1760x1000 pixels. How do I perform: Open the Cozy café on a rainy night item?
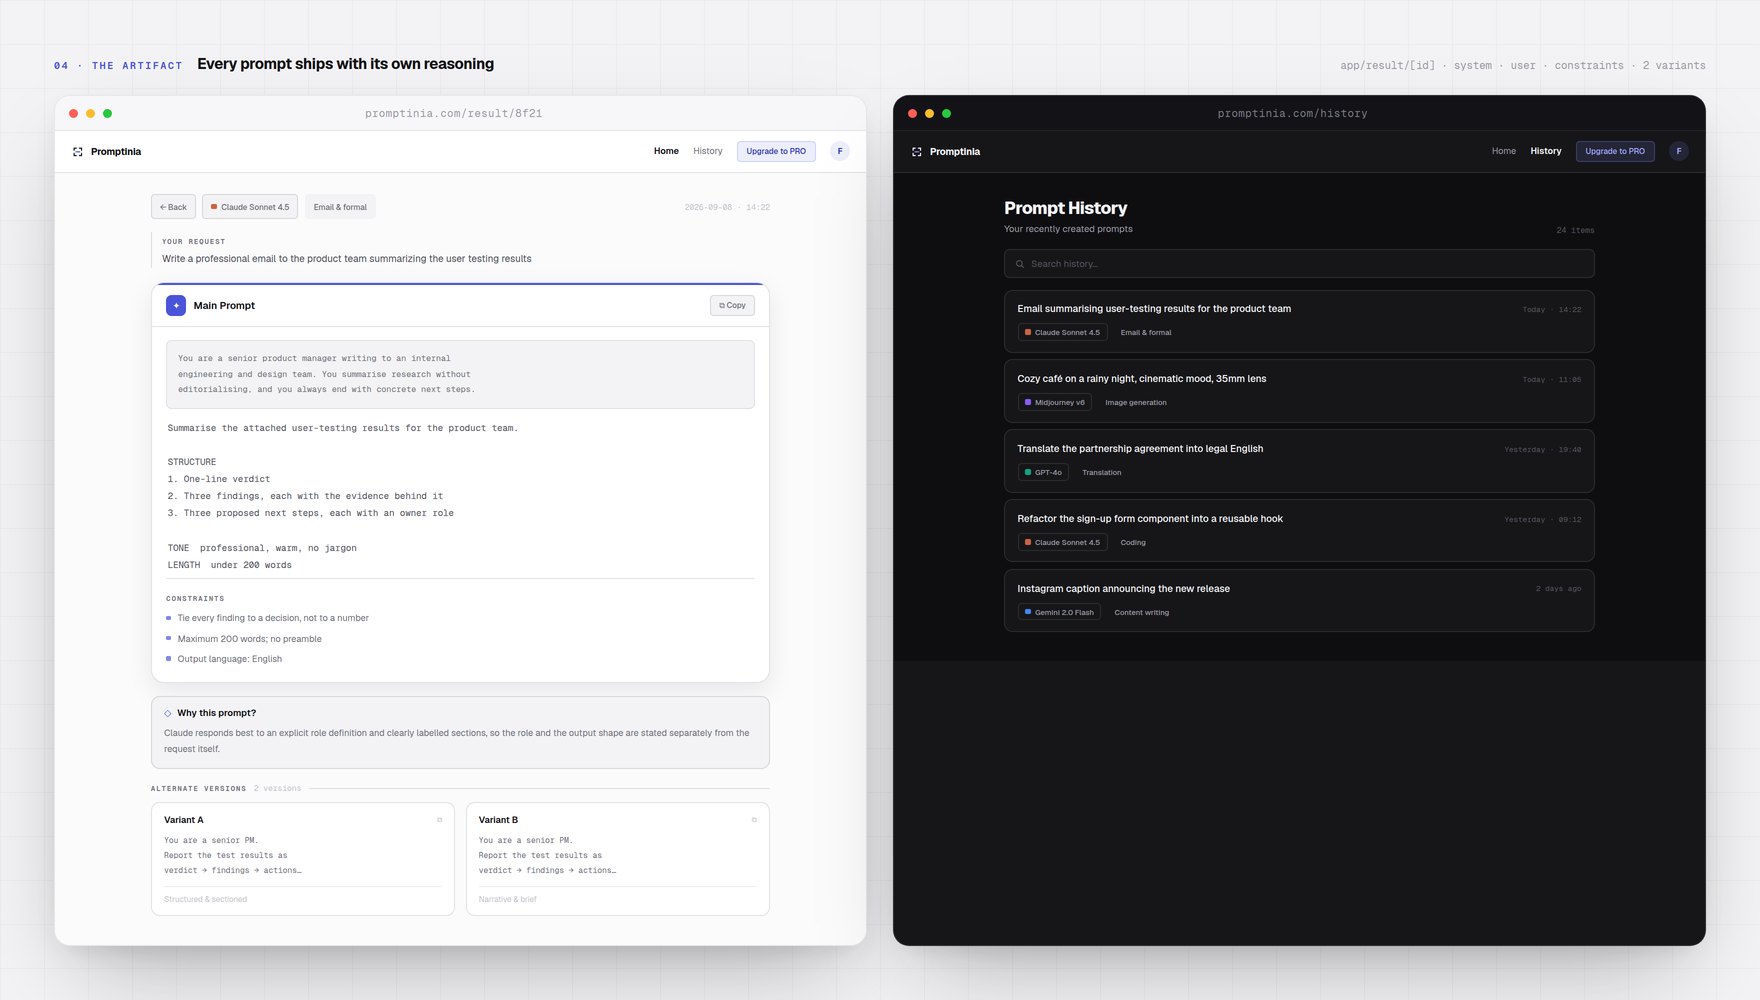point(1299,391)
